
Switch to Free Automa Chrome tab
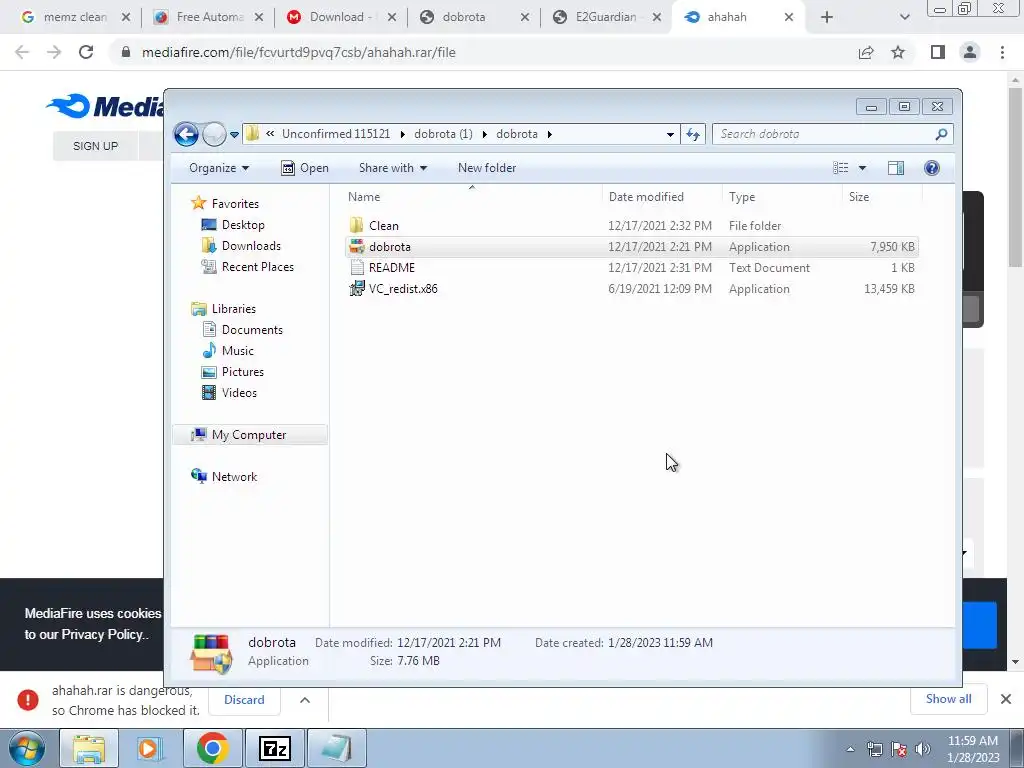tap(208, 17)
